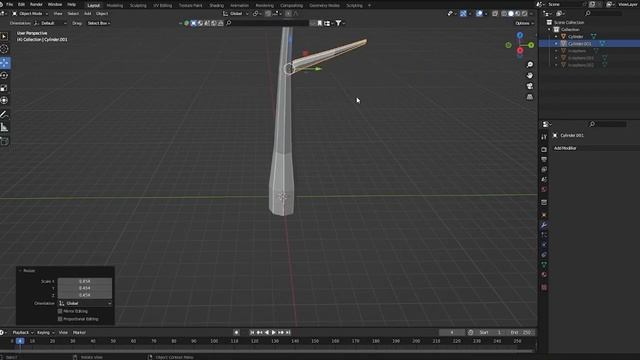This screenshot has height=360, width=640.
Task: Select the Add Cube tool
Action: (4, 142)
